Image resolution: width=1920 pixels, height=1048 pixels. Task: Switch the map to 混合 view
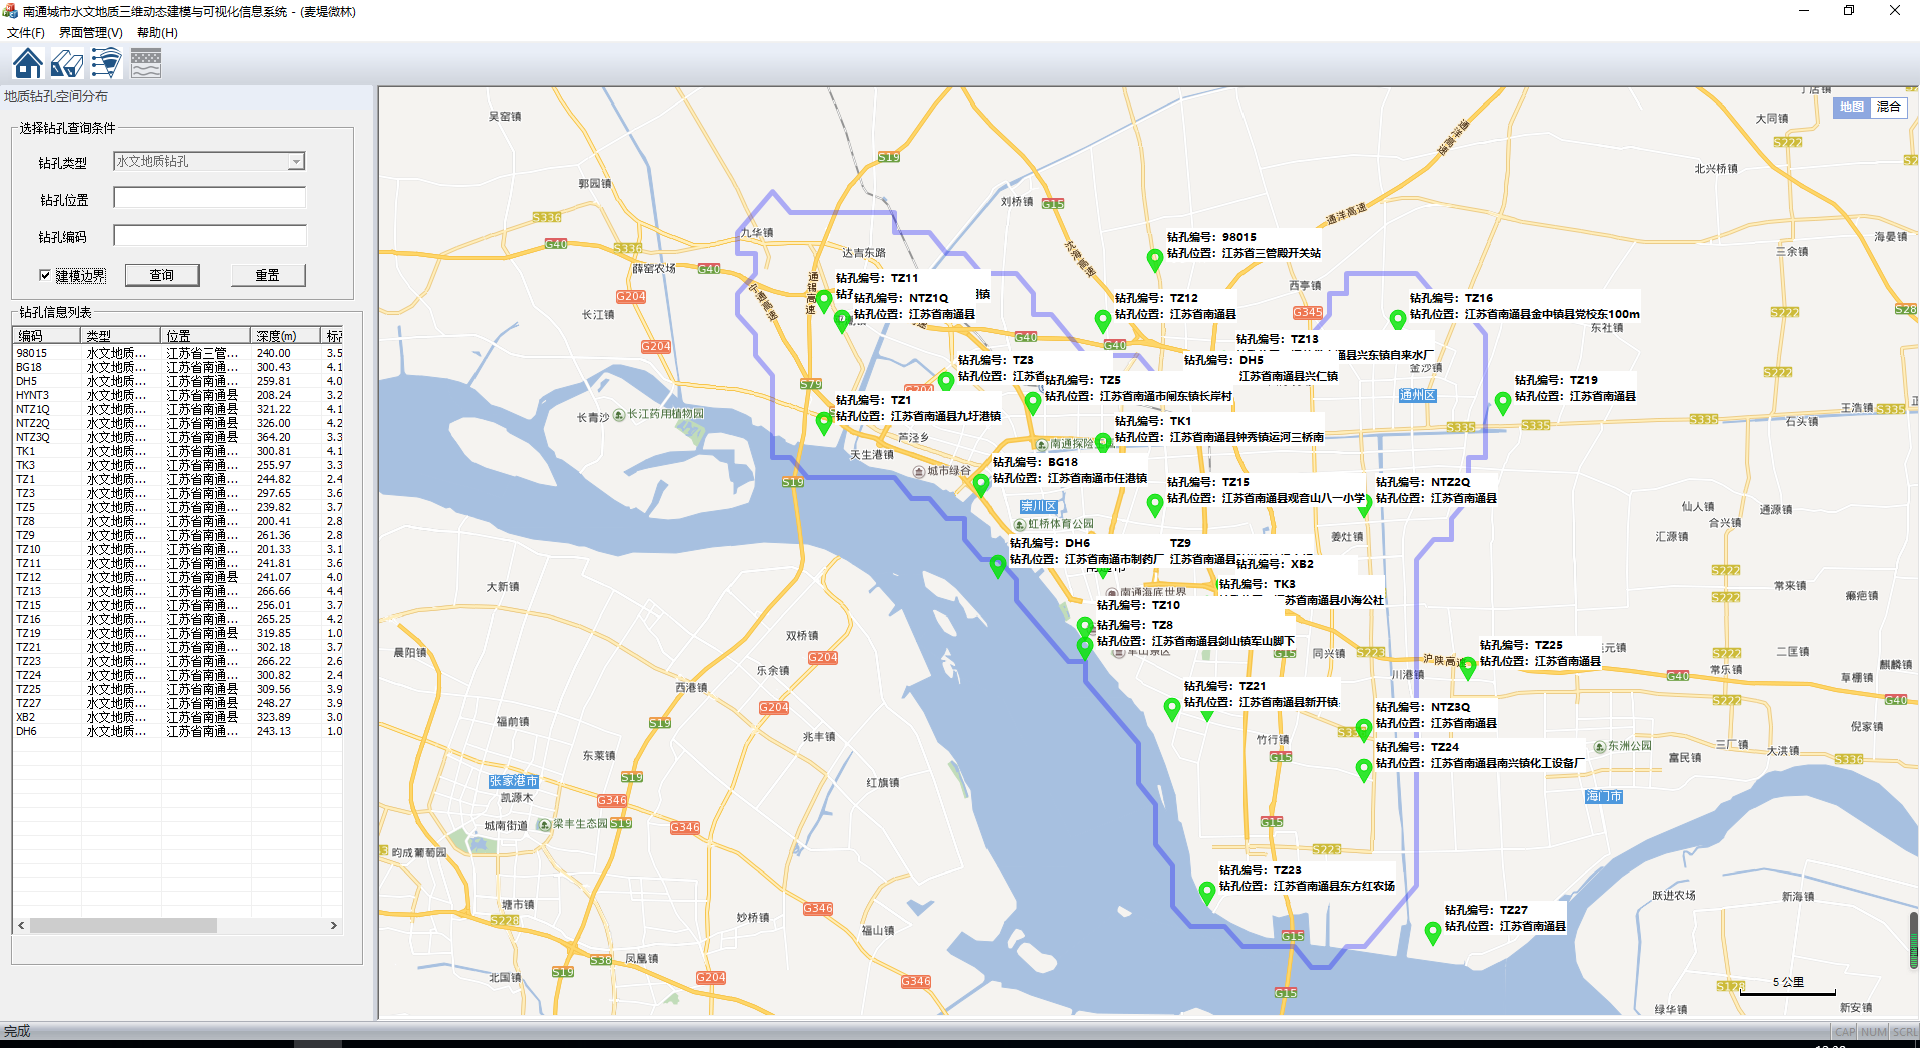(x=1889, y=107)
